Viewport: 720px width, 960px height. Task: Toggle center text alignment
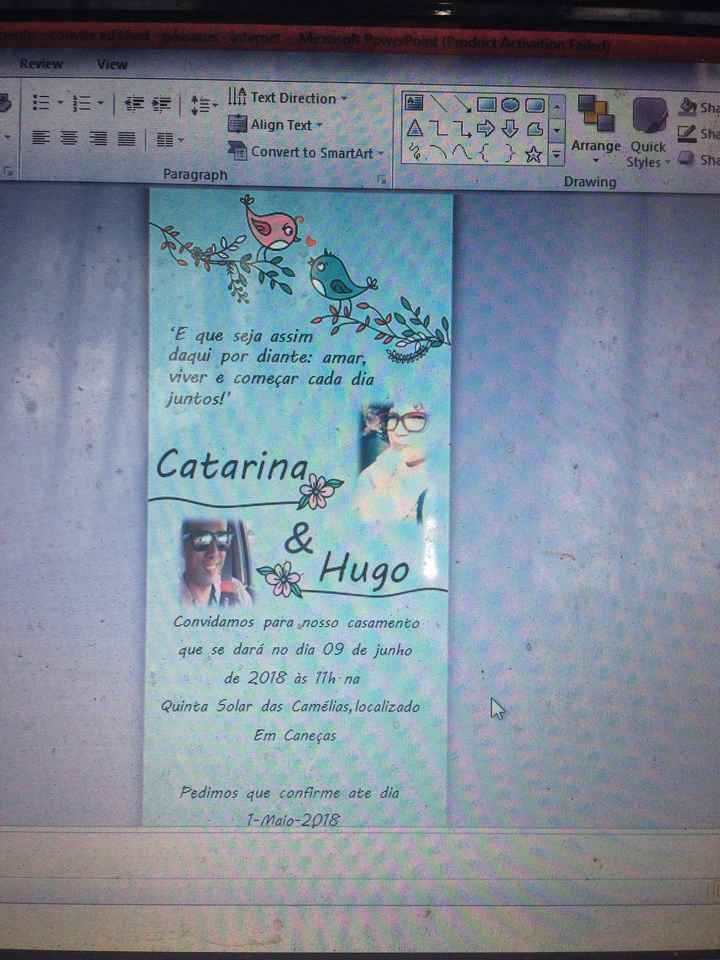click(69, 138)
